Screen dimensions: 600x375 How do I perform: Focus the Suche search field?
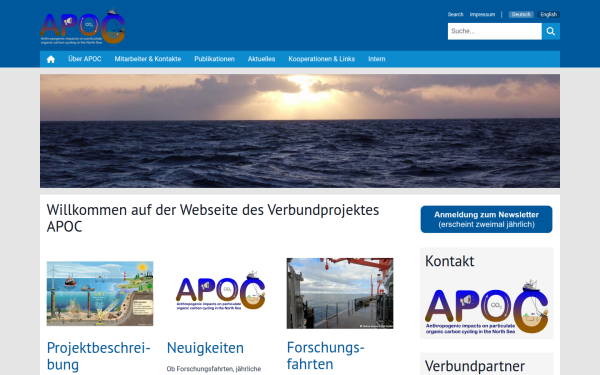click(495, 31)
